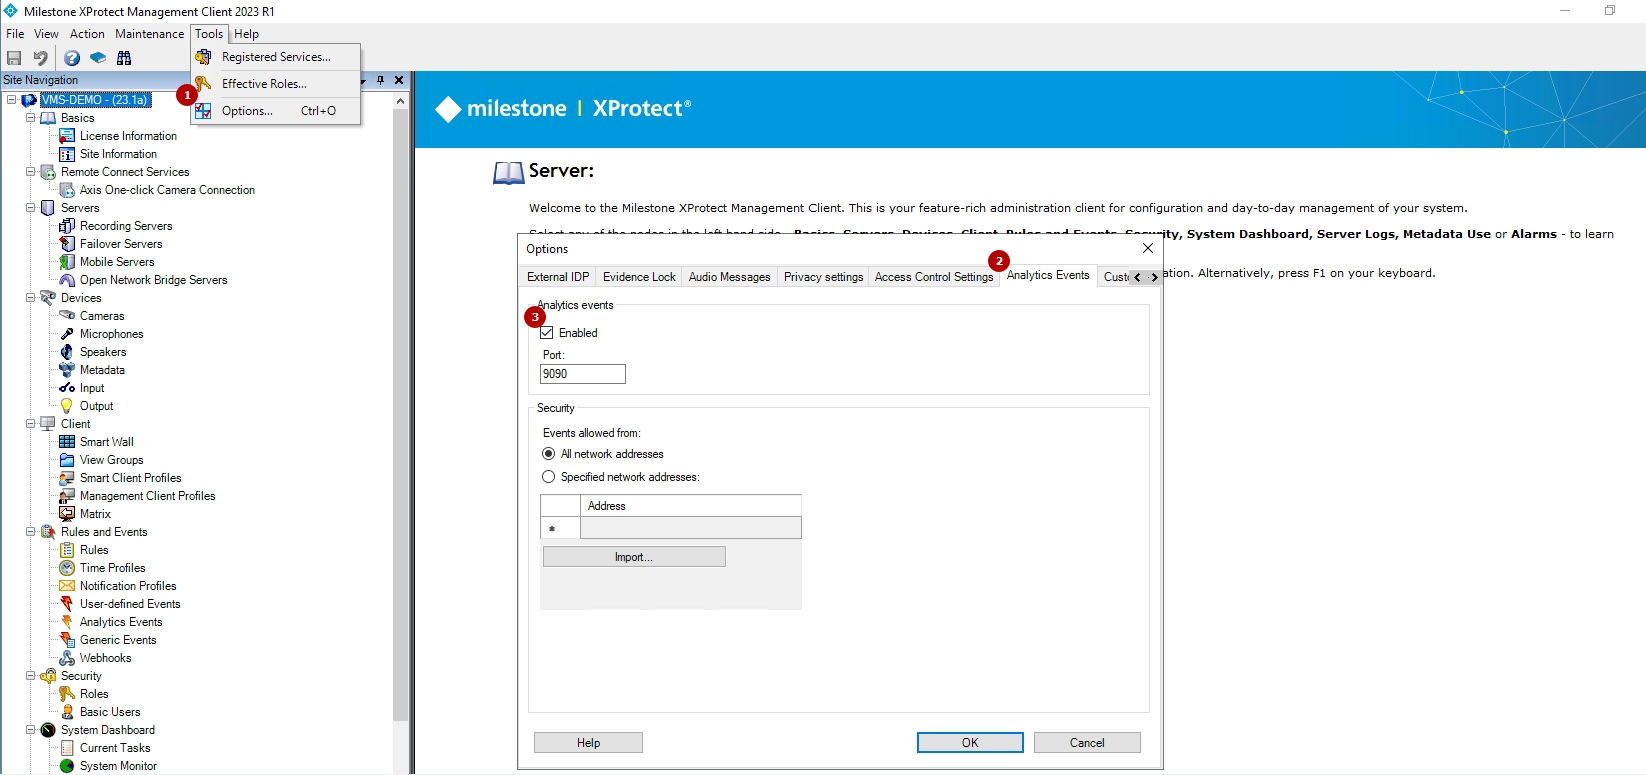Click the binoculars search icon in toolbar
This screenshot has height=775, width=1646.
pyautogui.click(x=124, y=58)
